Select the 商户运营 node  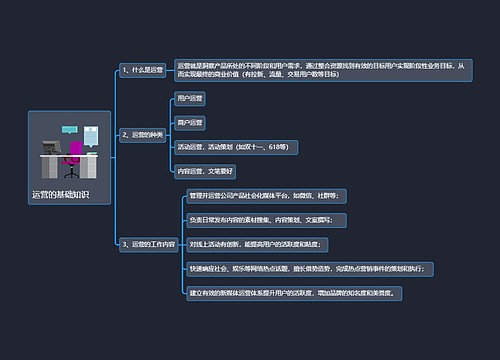(x=190, y=123)
